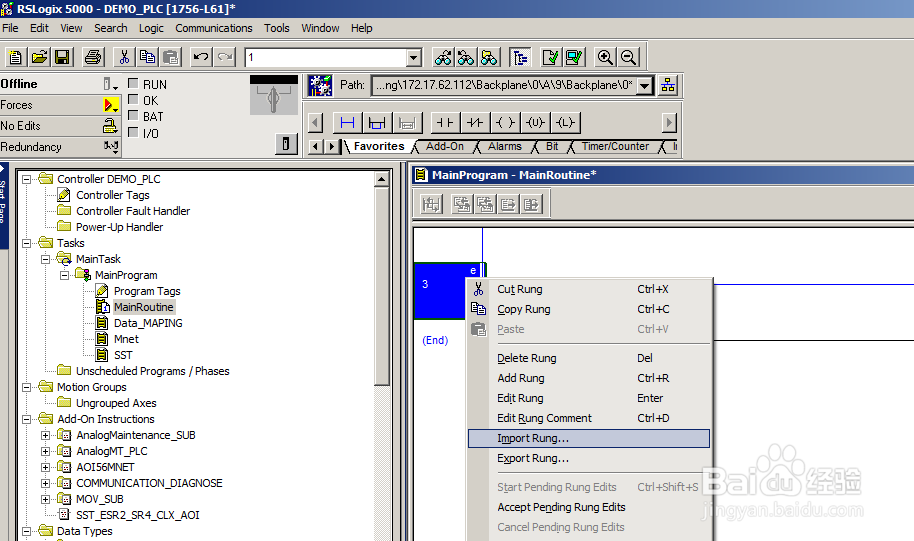Click the Verify Controller checkmark icon

tap(574, 57)
